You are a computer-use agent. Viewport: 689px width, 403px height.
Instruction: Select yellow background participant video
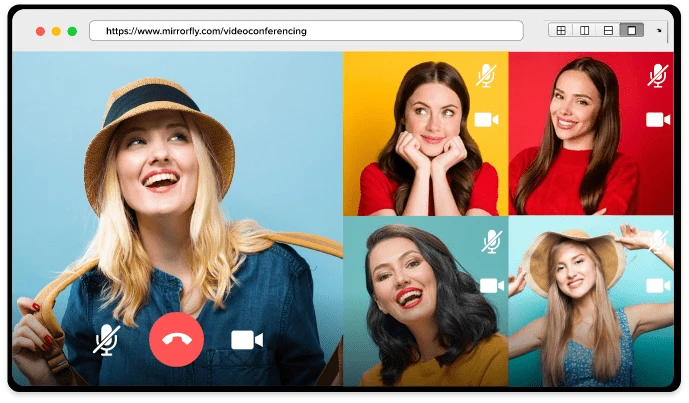pyautogui.click(x=425, y=134)
